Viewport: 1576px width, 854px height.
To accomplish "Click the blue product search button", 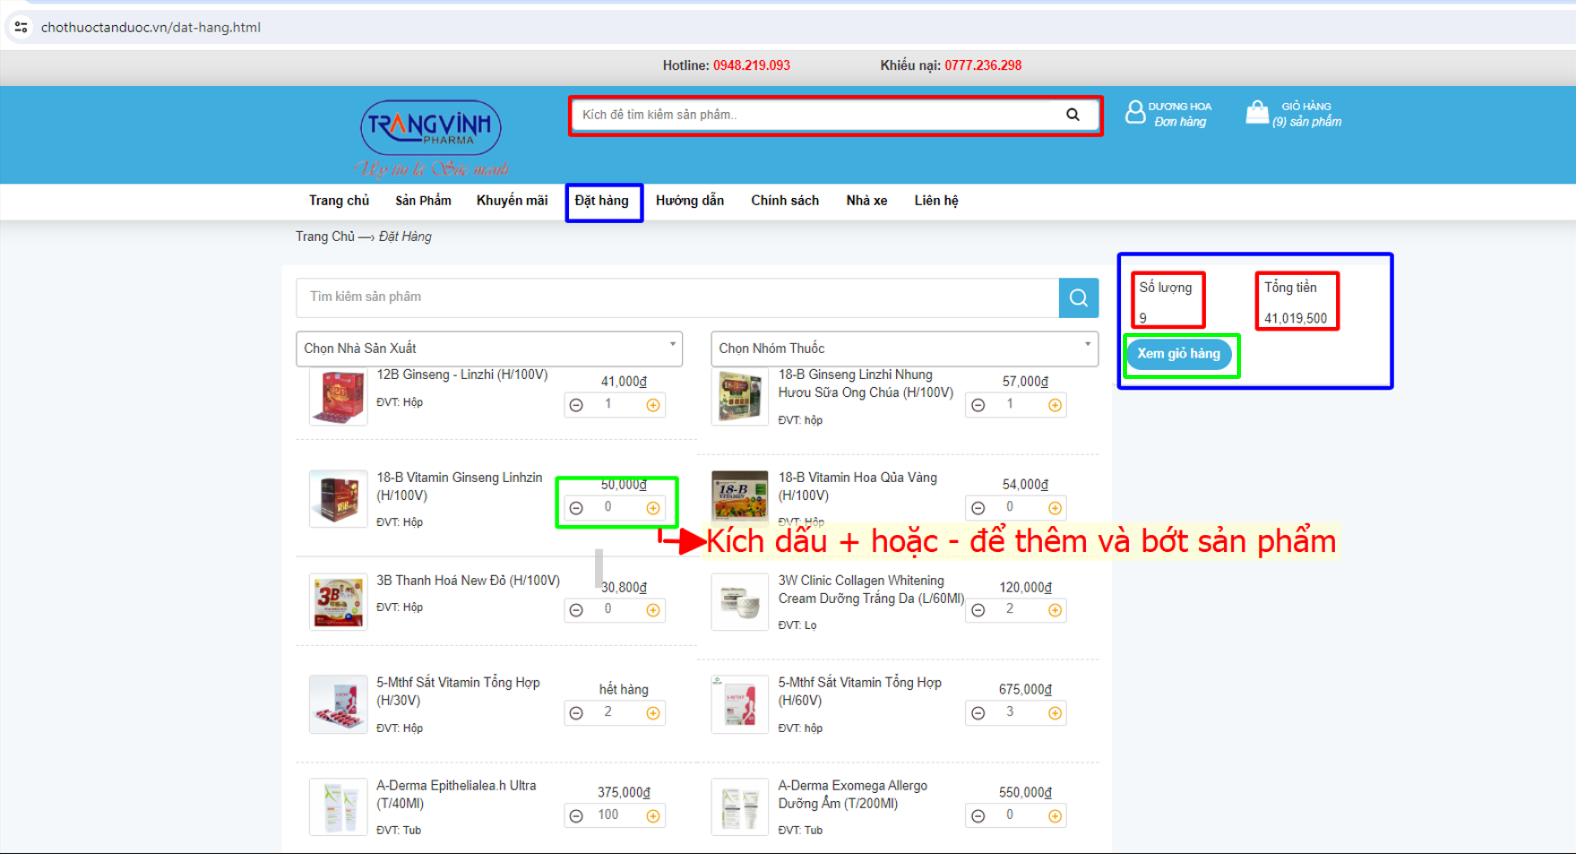I will click(x=1078, y=298).
